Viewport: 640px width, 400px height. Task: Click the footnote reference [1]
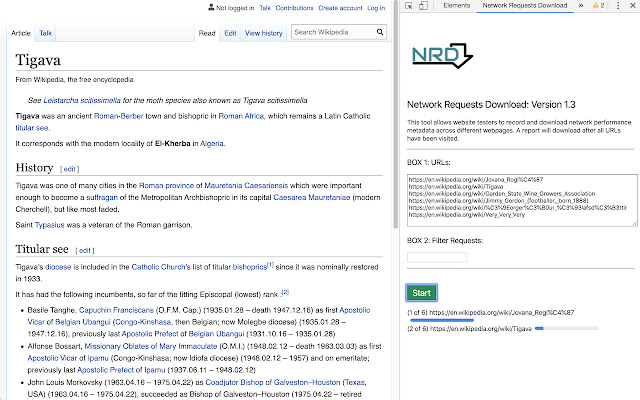(270, 265)
